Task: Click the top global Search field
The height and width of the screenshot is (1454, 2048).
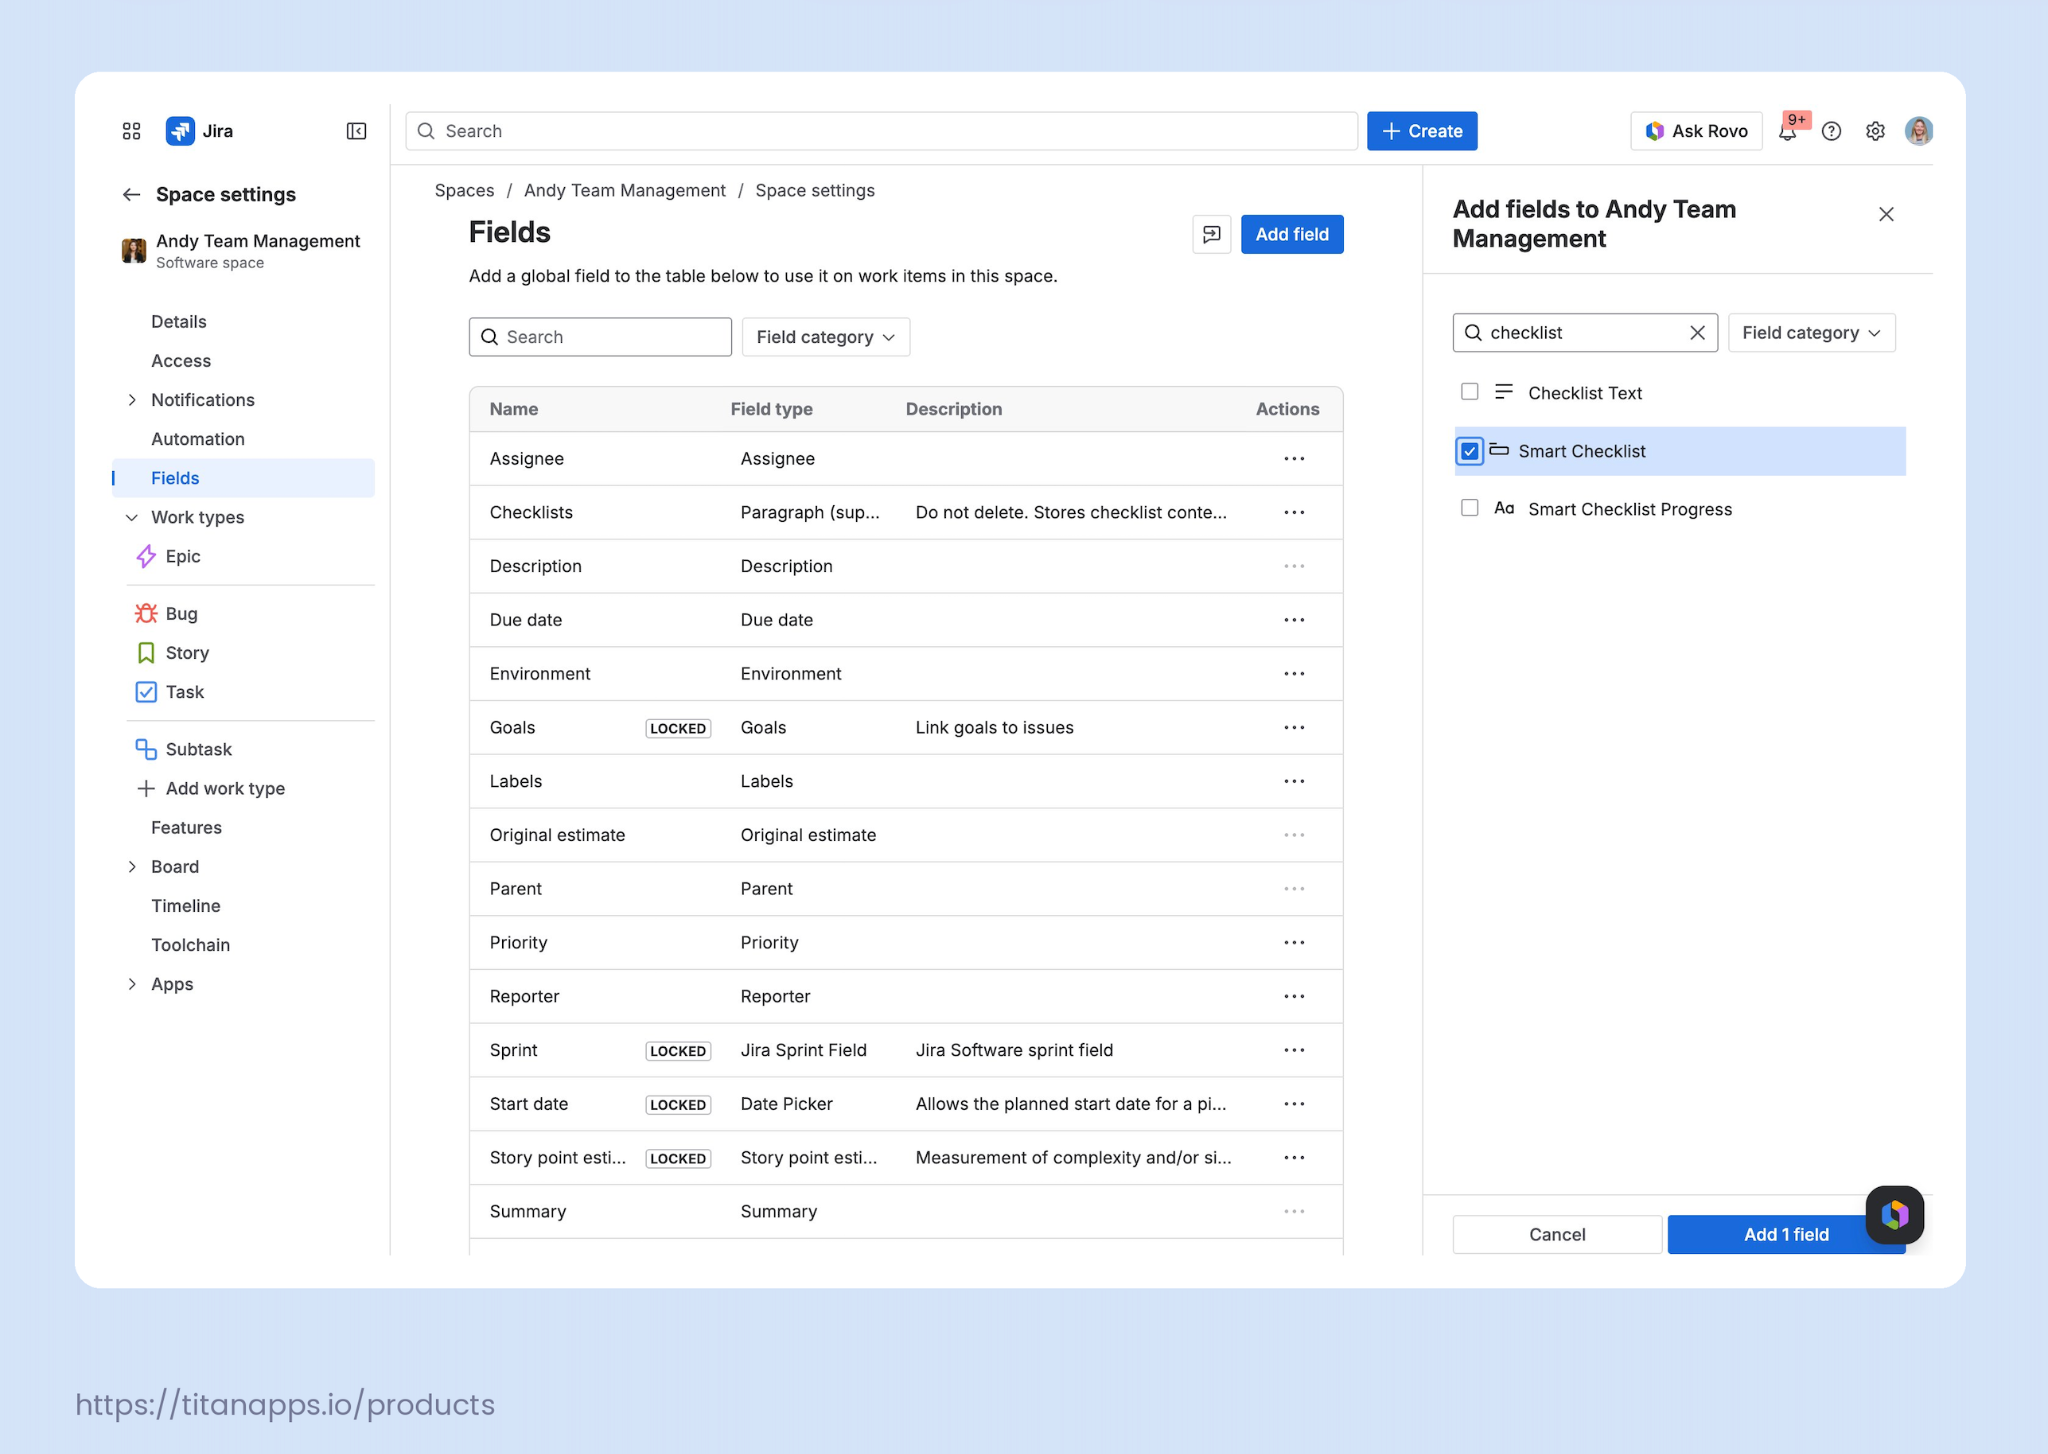Action: (881, 131)
